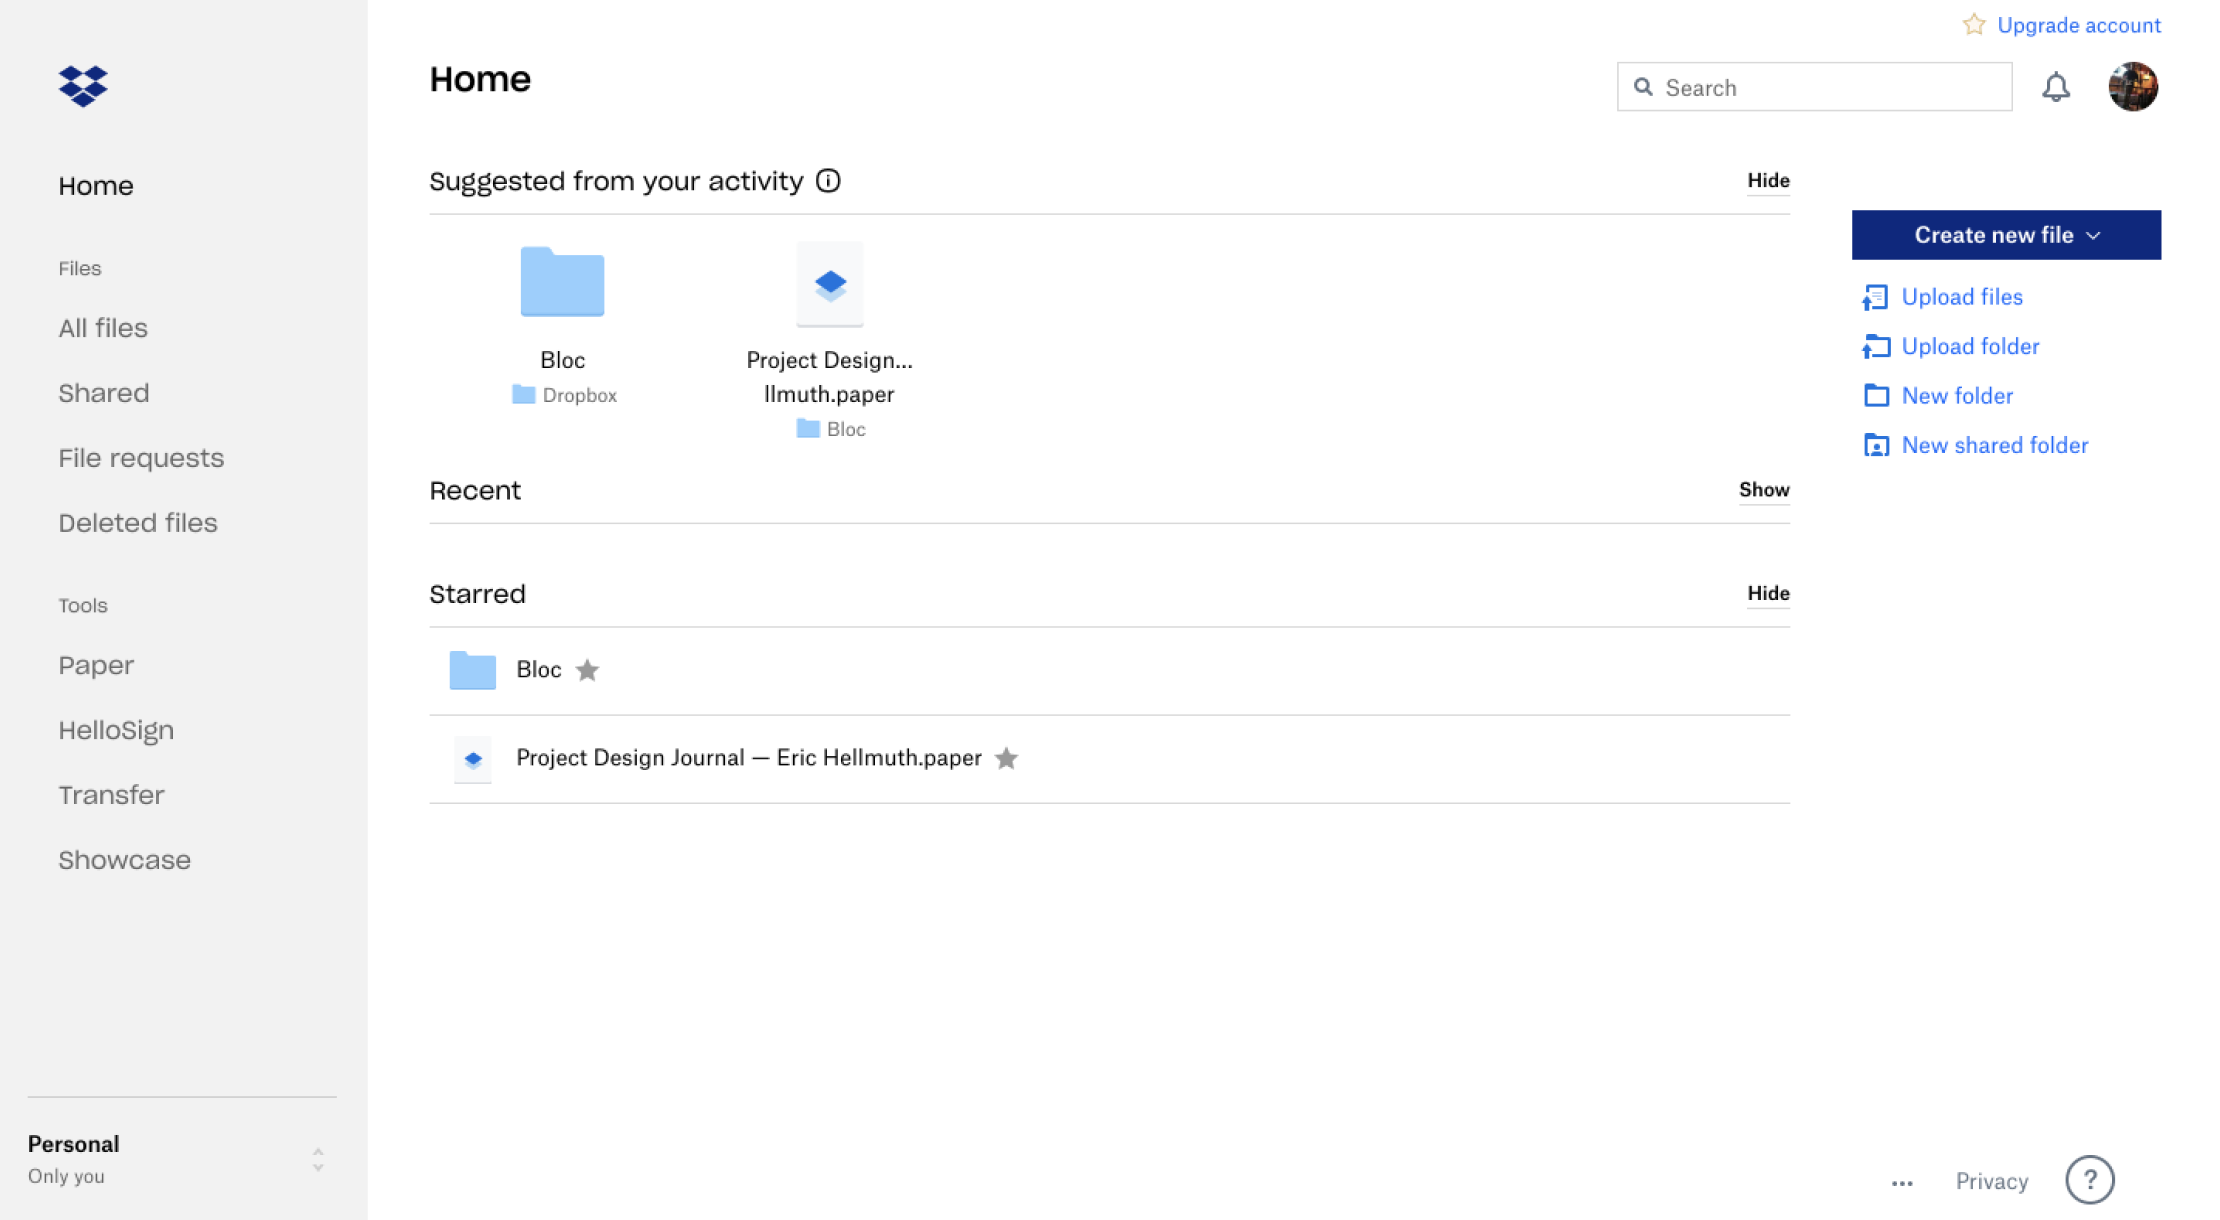The width and height of the screenshot is (2220, 1220).
Task: Click the Bloc folder icon in Starred list
Action: 473,670
